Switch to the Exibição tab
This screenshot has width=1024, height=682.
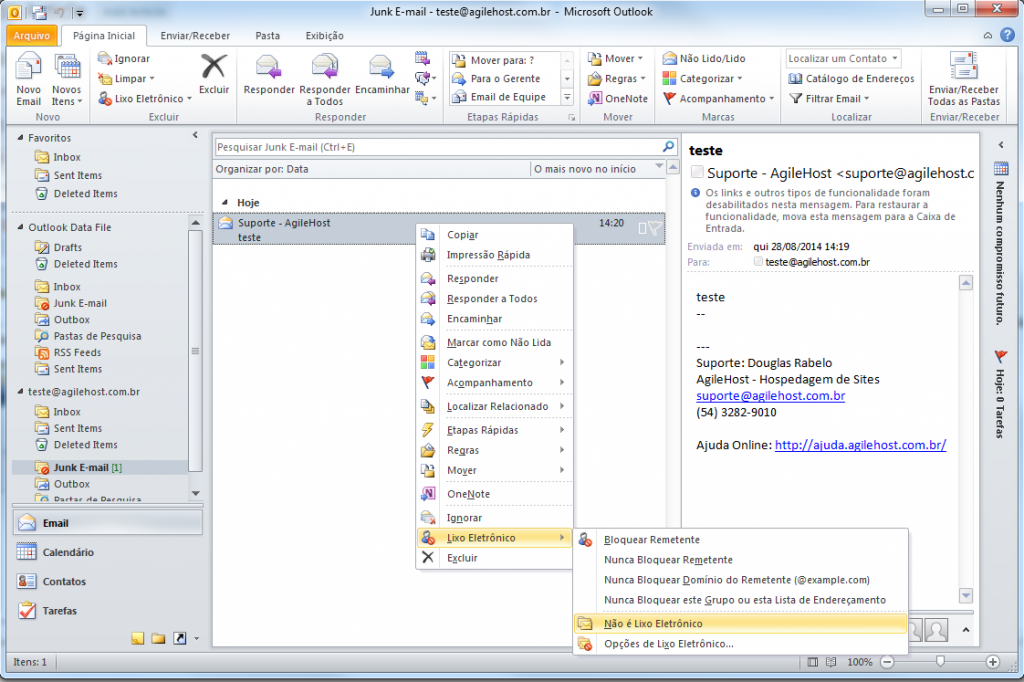(325, 35)
